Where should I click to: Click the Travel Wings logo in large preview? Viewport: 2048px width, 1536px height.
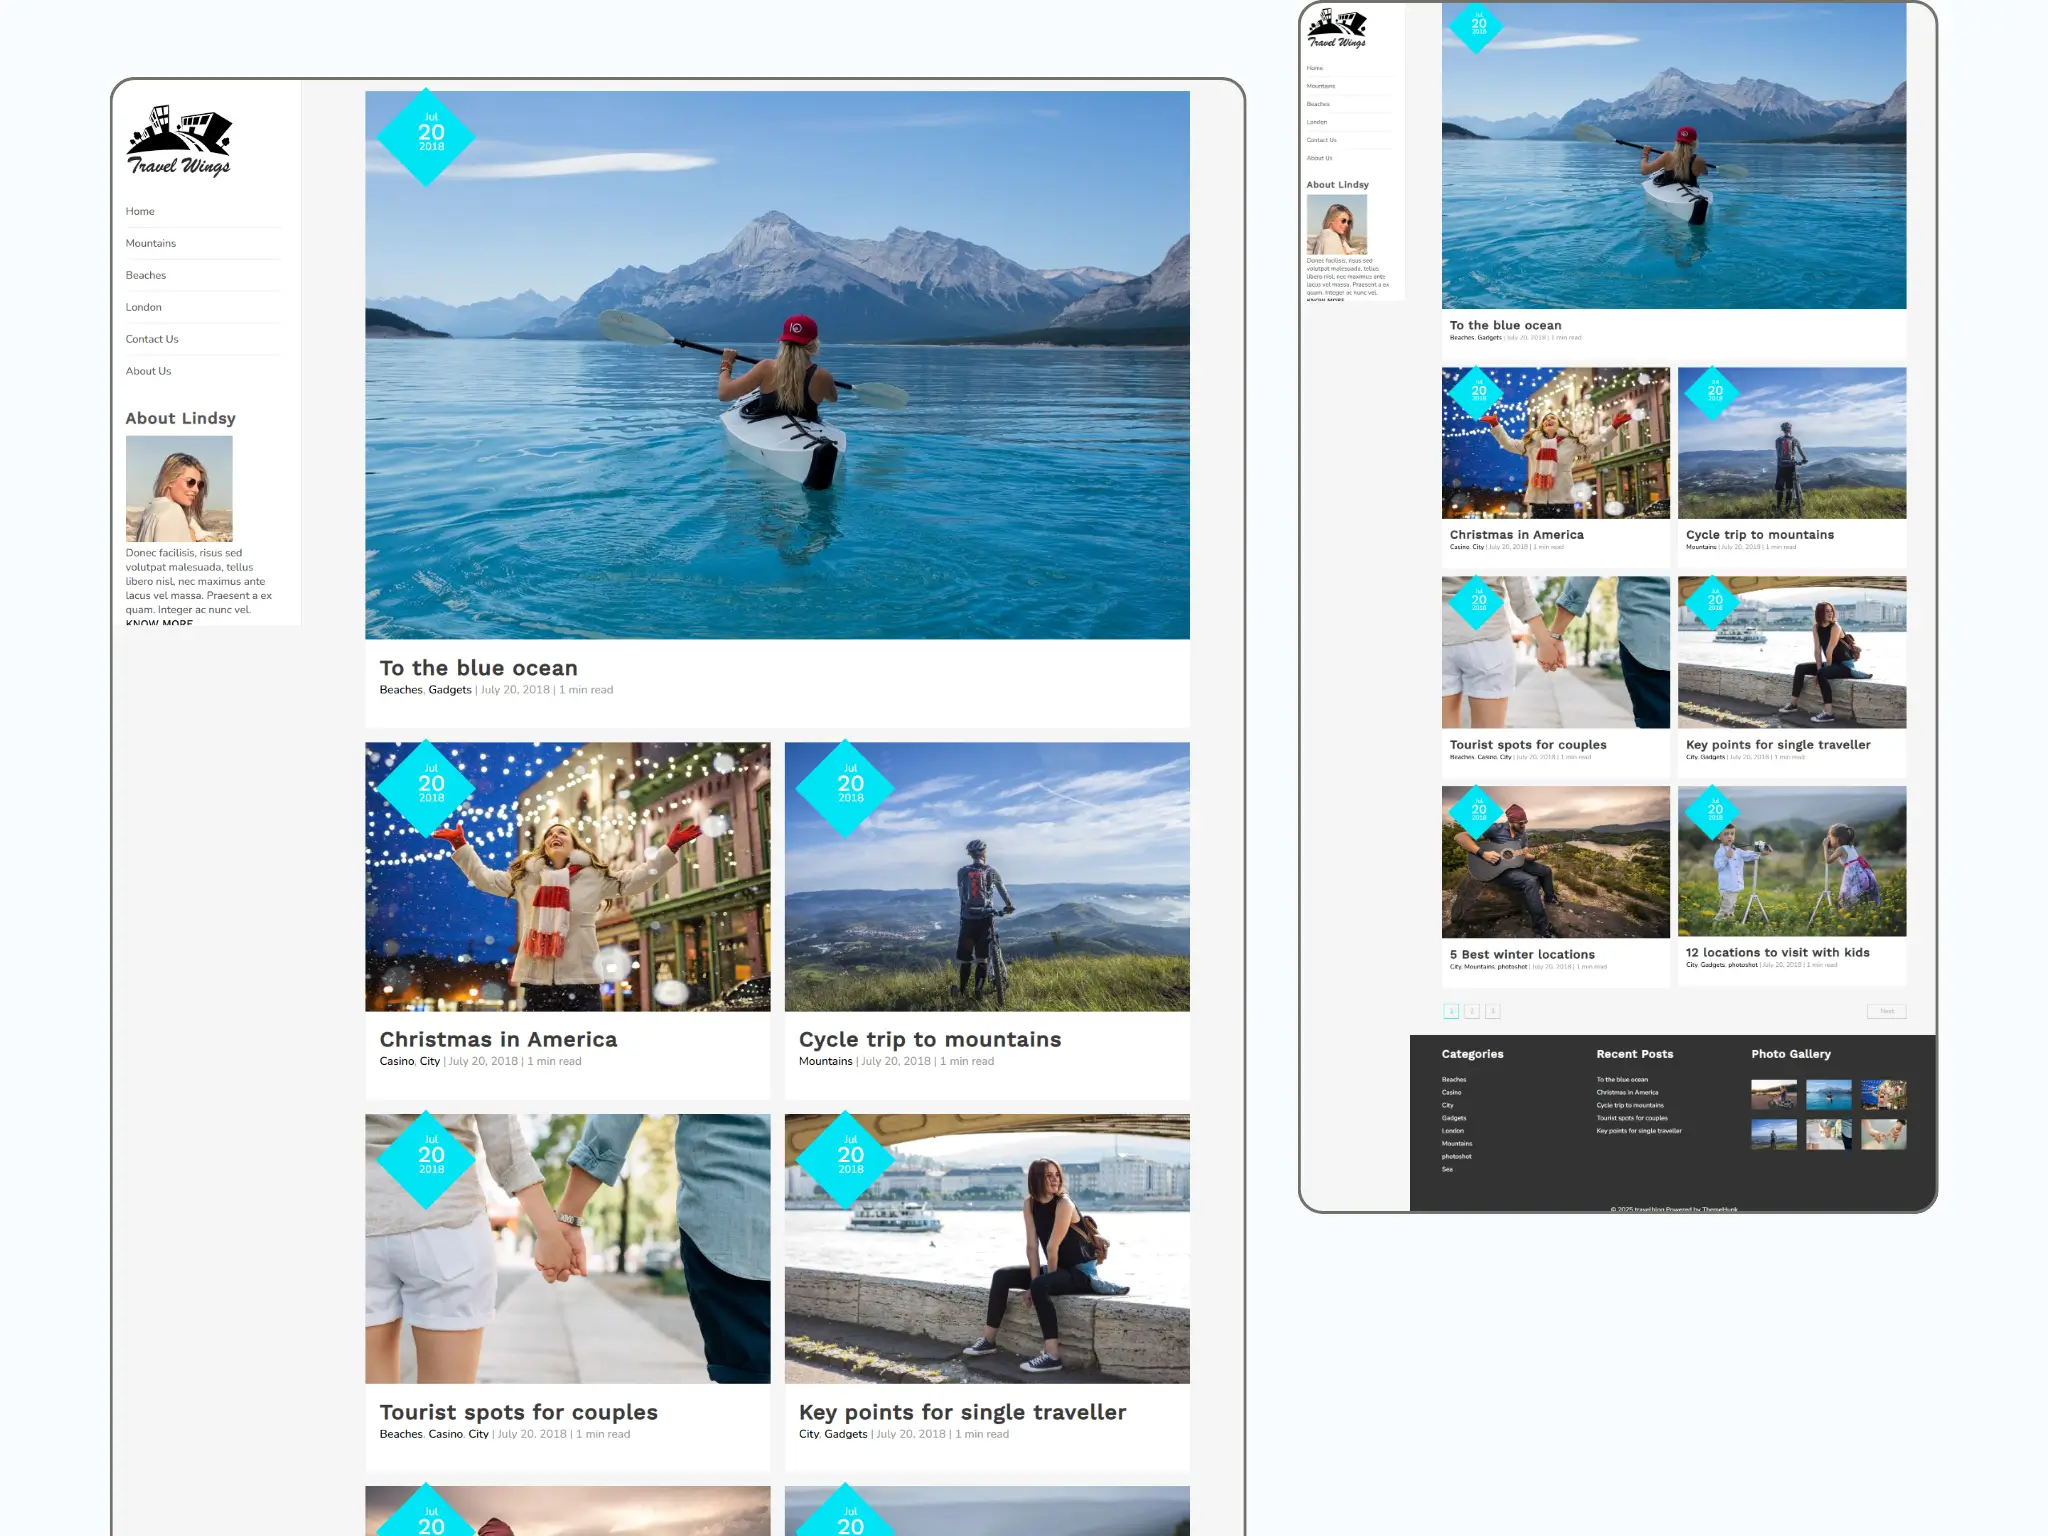coord(179,141)
